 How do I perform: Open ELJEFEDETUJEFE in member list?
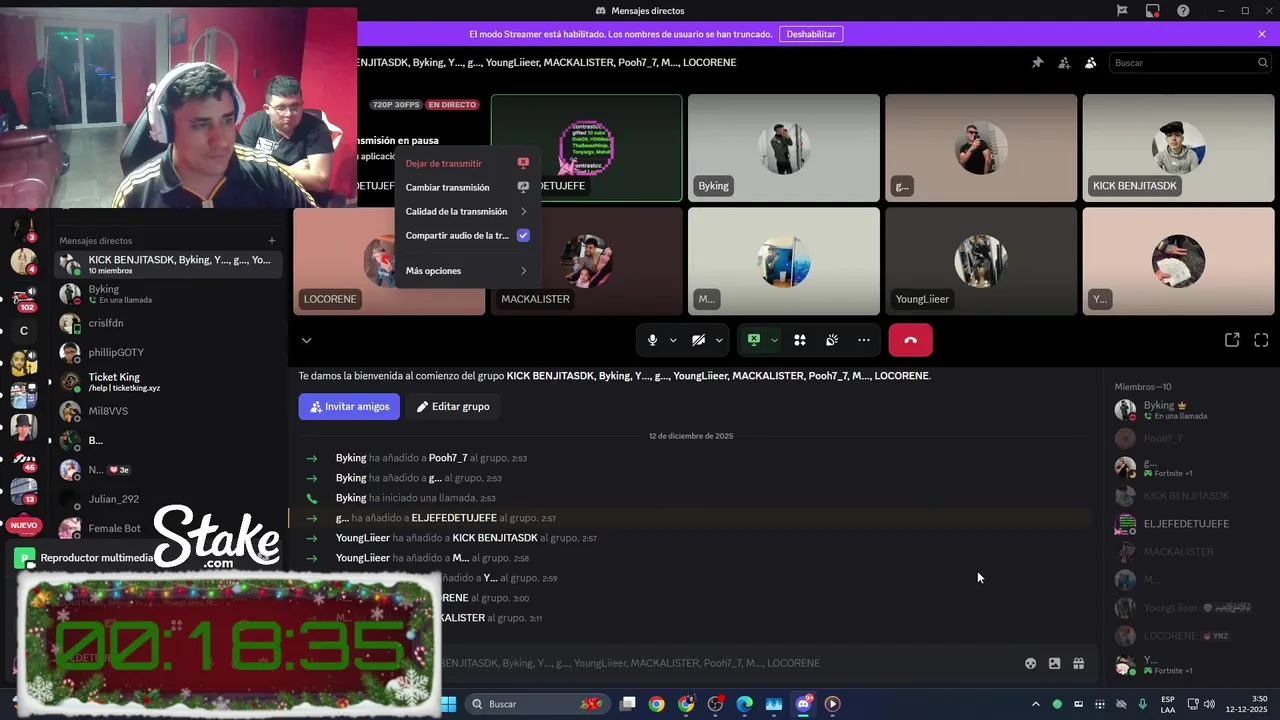pyautogui.click(x=1190, y=524)
